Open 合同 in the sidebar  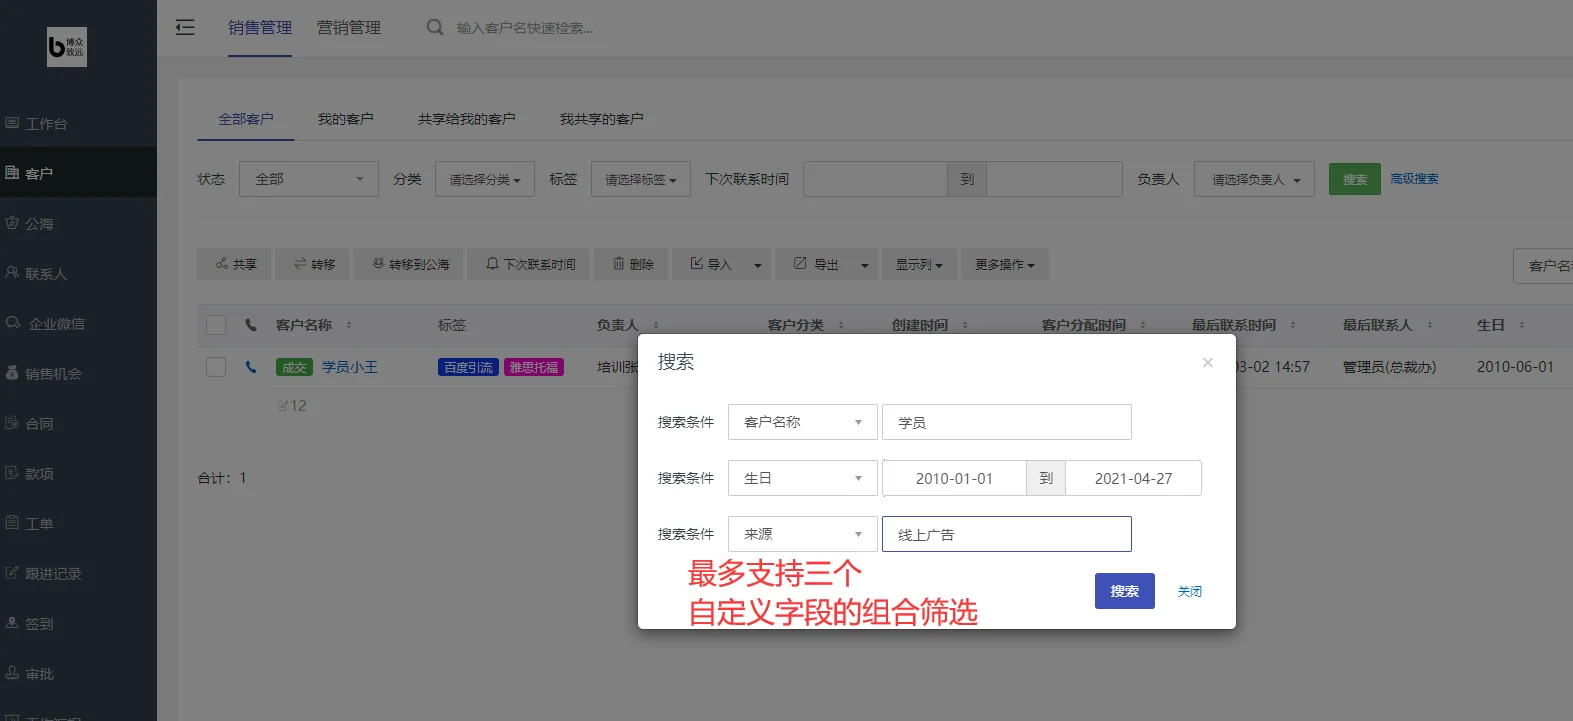tap(78, 423)
